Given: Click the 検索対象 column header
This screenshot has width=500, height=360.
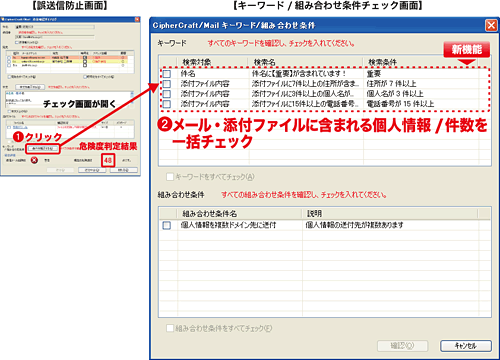Looking at the screenshot, I should tap(212, 62).
